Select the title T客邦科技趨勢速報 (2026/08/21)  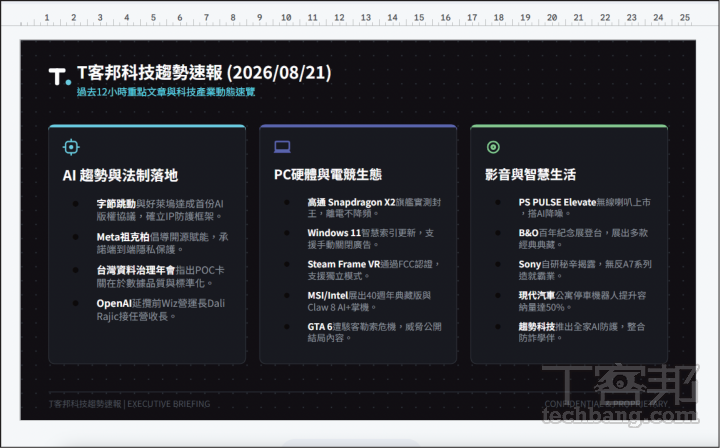204,72
